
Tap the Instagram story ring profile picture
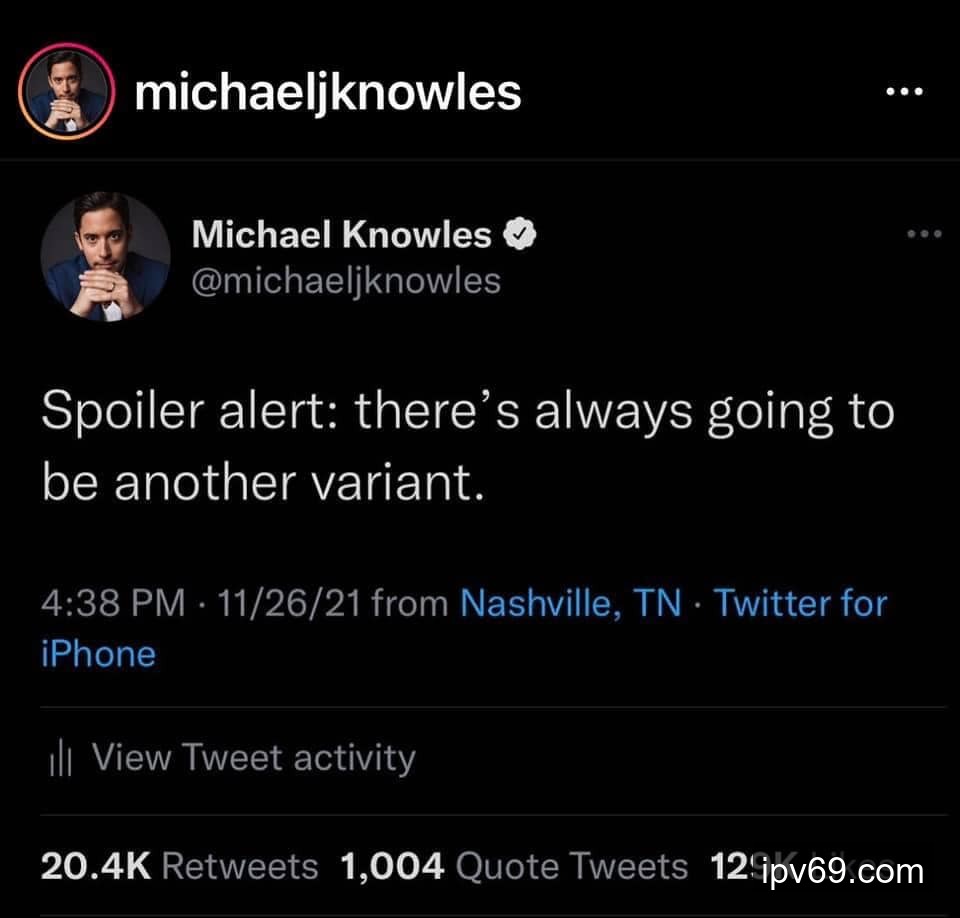point(66,93)
